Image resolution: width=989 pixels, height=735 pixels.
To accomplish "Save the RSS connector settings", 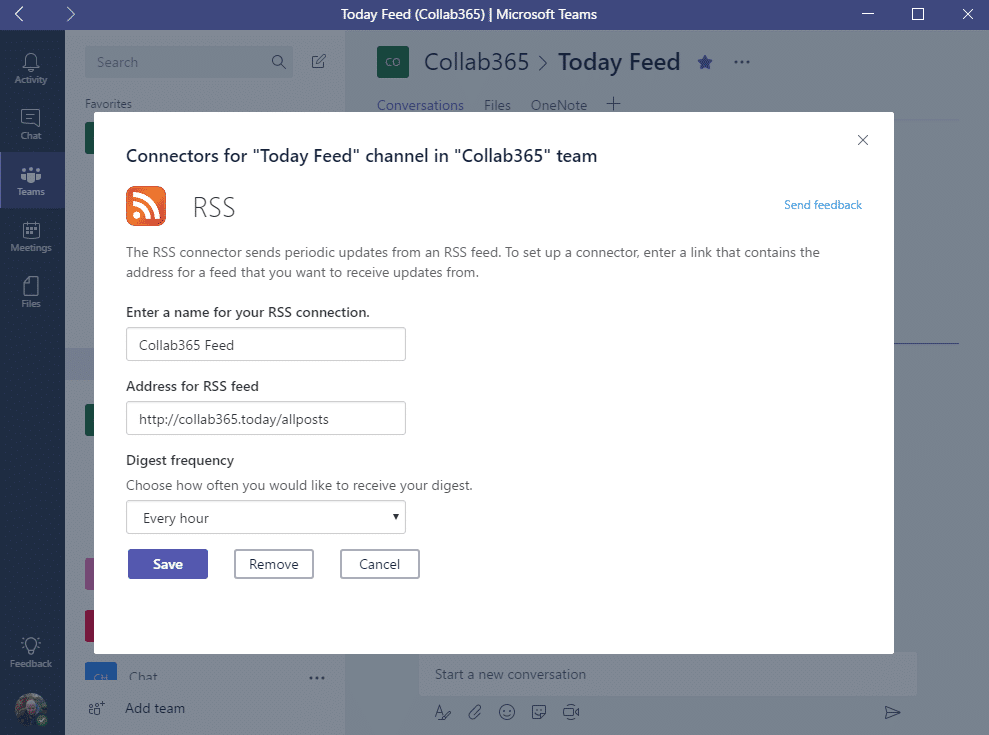I will point(168,564).
